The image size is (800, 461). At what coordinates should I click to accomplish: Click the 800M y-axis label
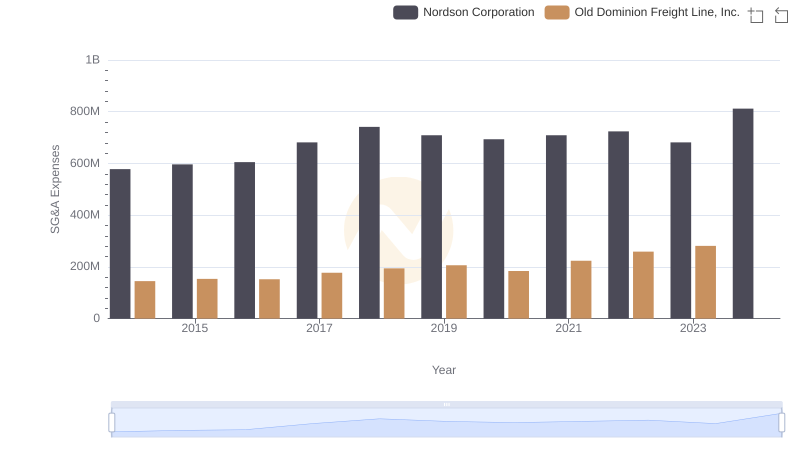(x=85, y=111)
